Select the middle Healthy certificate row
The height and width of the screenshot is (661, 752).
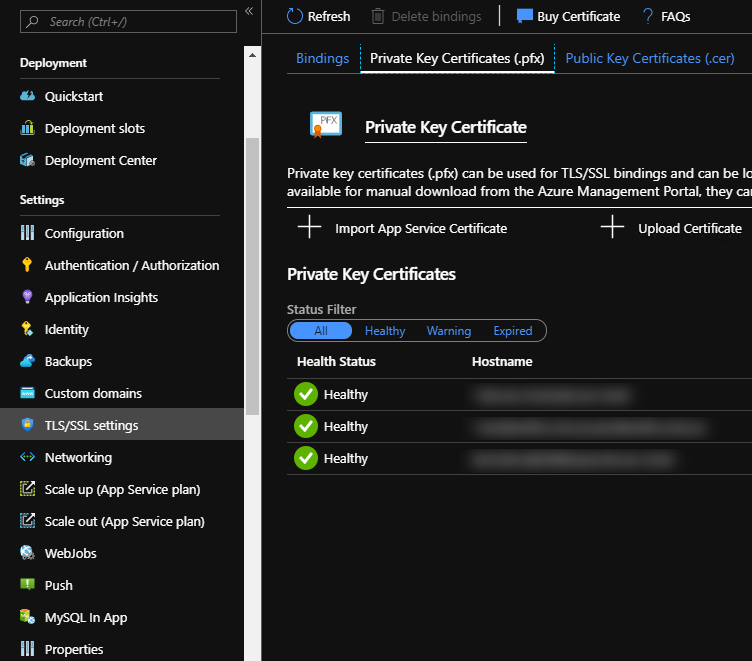(519, 426)
